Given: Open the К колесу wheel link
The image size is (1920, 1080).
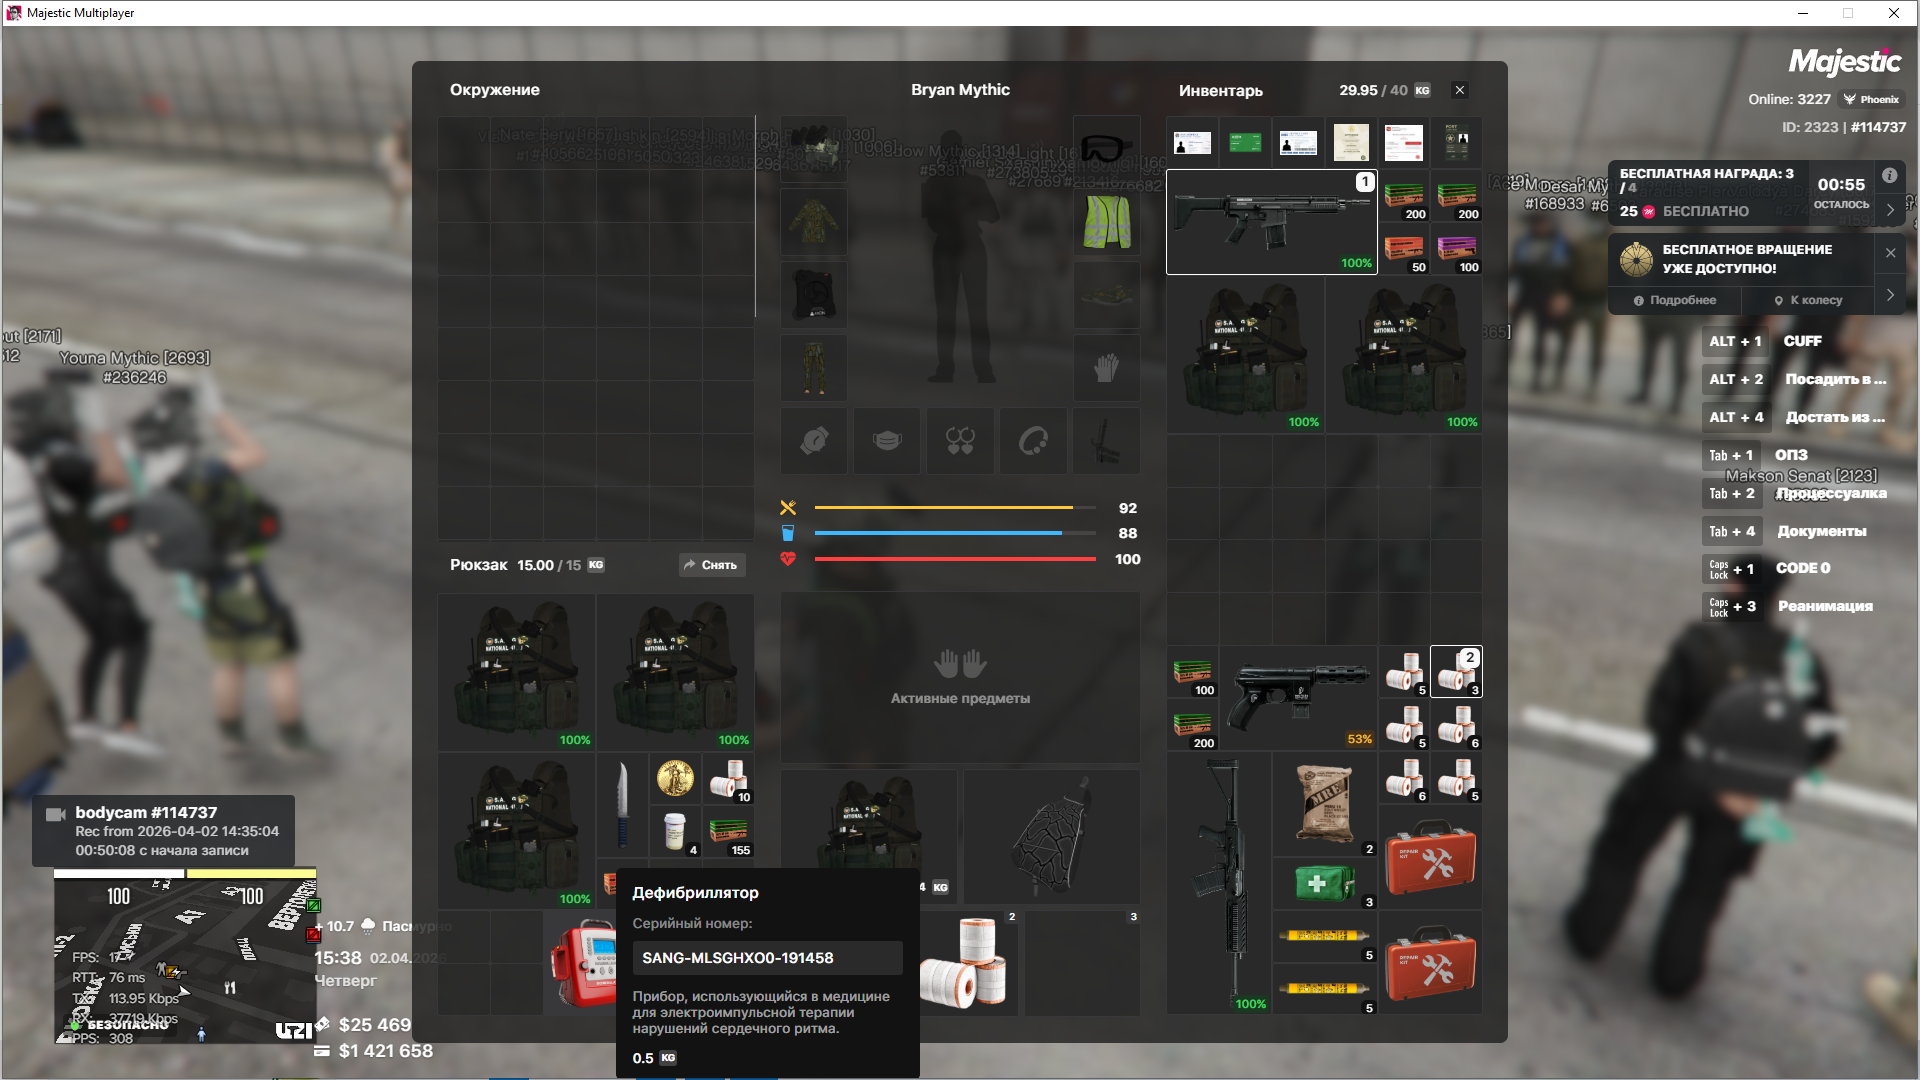Looking at the screenshot, I should (x=1808, y=300).
